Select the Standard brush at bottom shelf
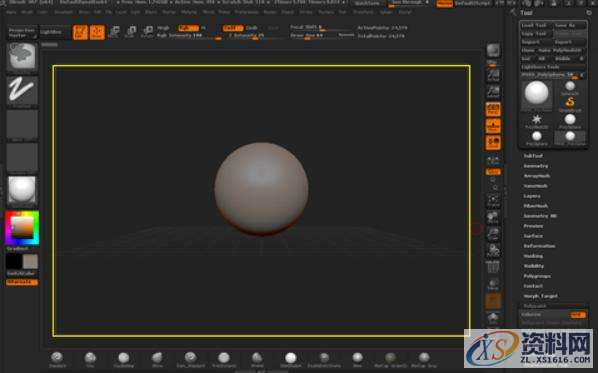 [57, 359]
